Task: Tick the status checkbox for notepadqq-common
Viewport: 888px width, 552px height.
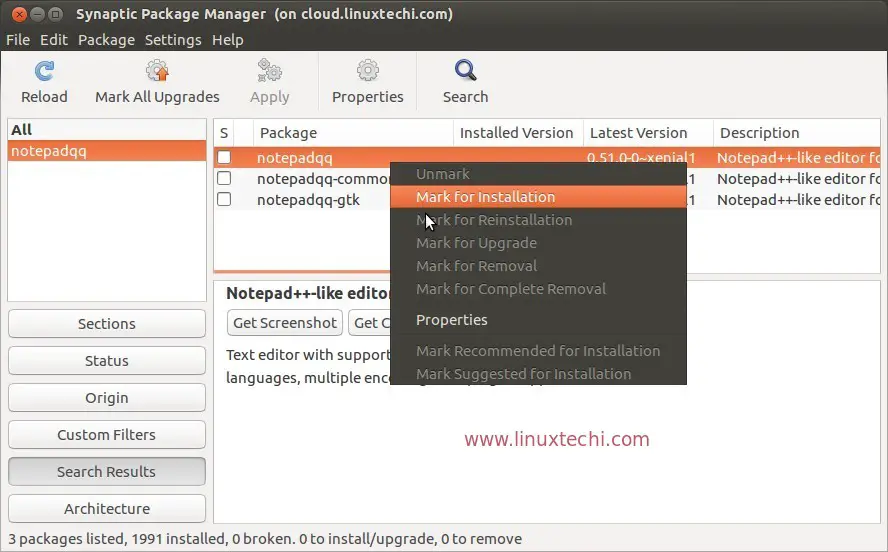Action: (x=224, y=178)
